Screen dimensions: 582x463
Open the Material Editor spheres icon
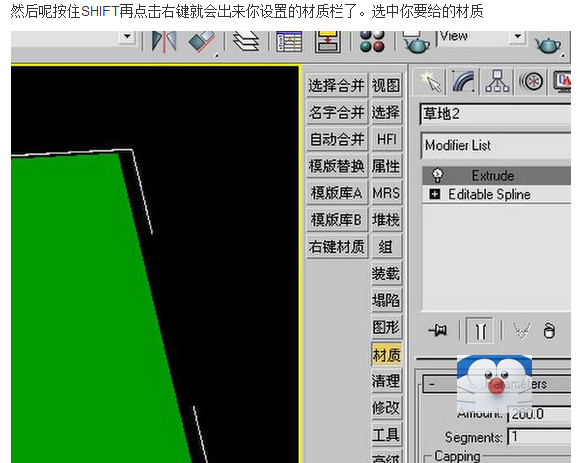[x=372, y=42]
